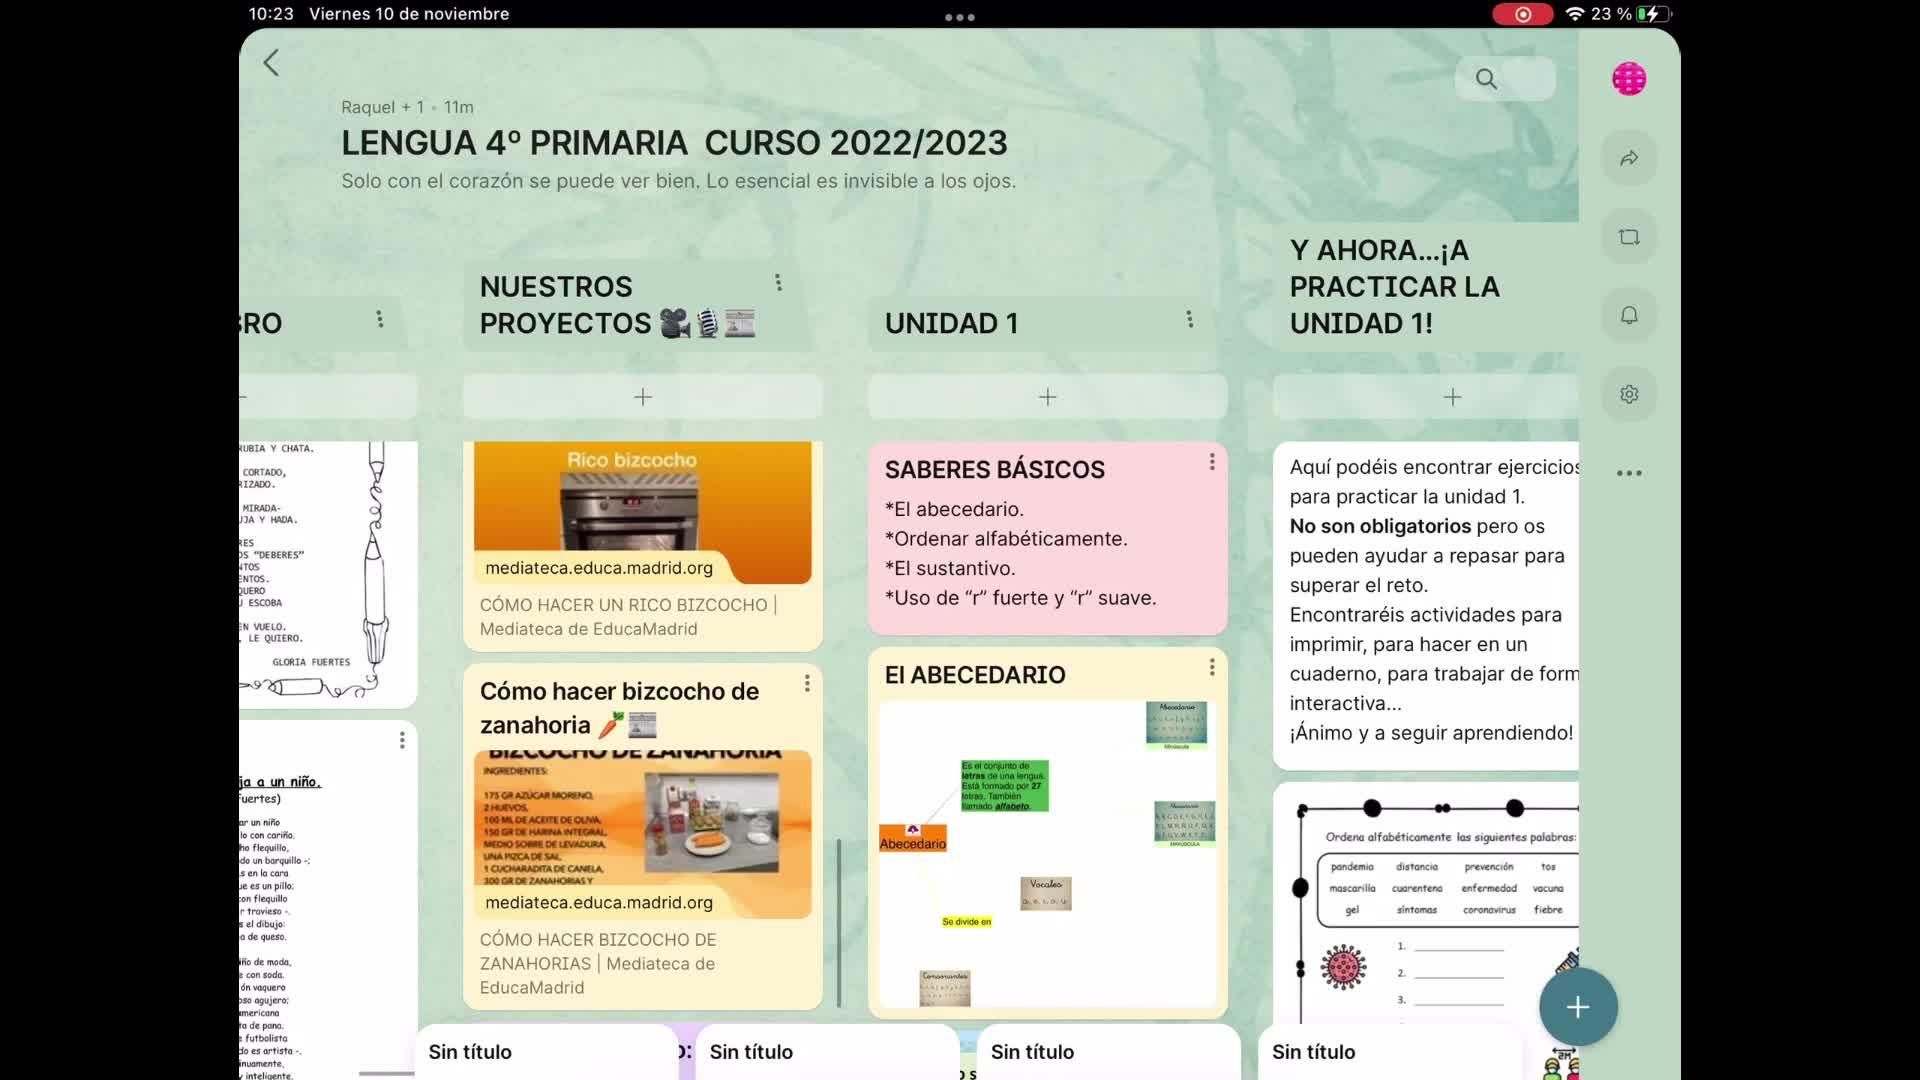
Task: Open El ABECEDARIO post options dots
Action: pos(1212,667)
